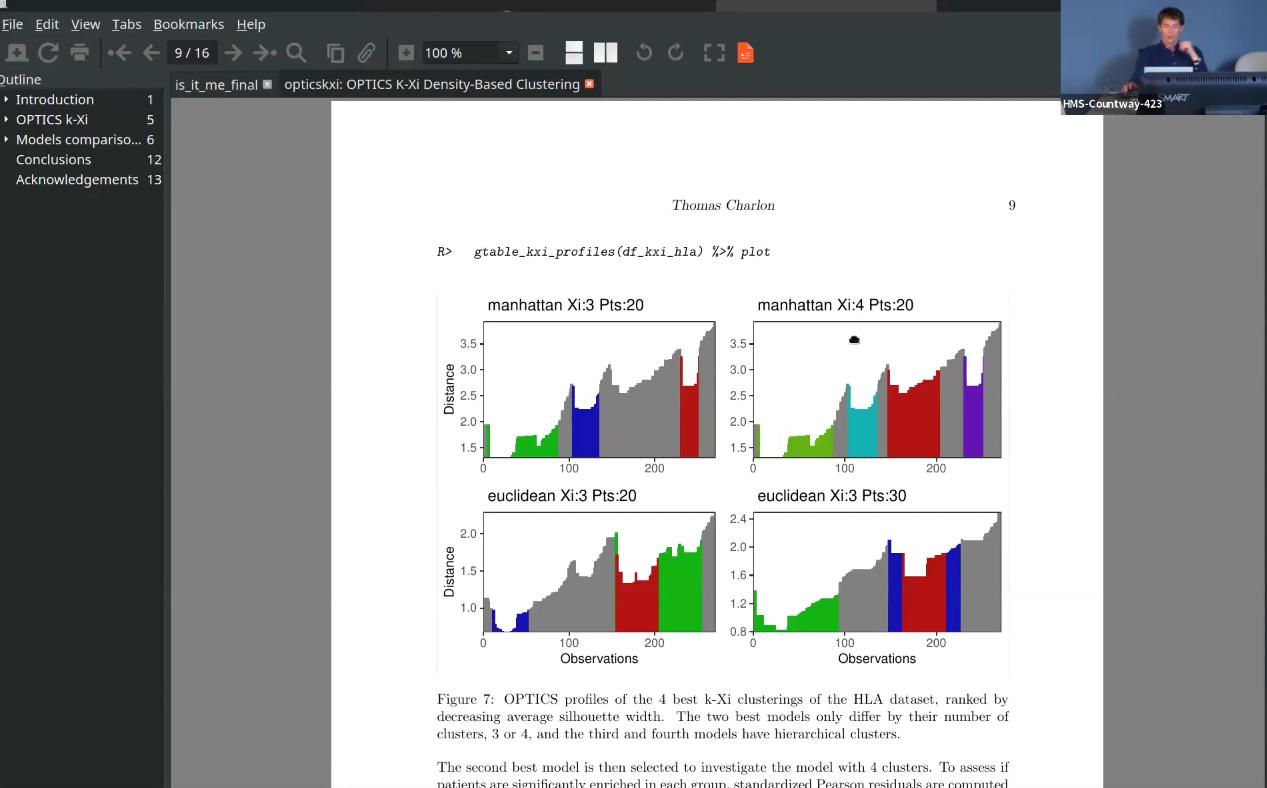Start presentation mode with orange icon
1267x788 pixels.
click(745, 53)
